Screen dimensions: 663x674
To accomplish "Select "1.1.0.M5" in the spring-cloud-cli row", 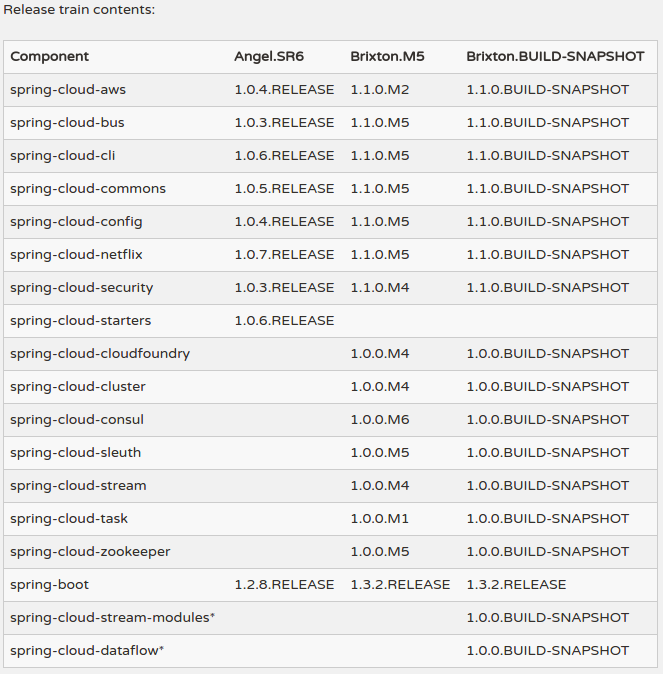I will tap(380, 156).
